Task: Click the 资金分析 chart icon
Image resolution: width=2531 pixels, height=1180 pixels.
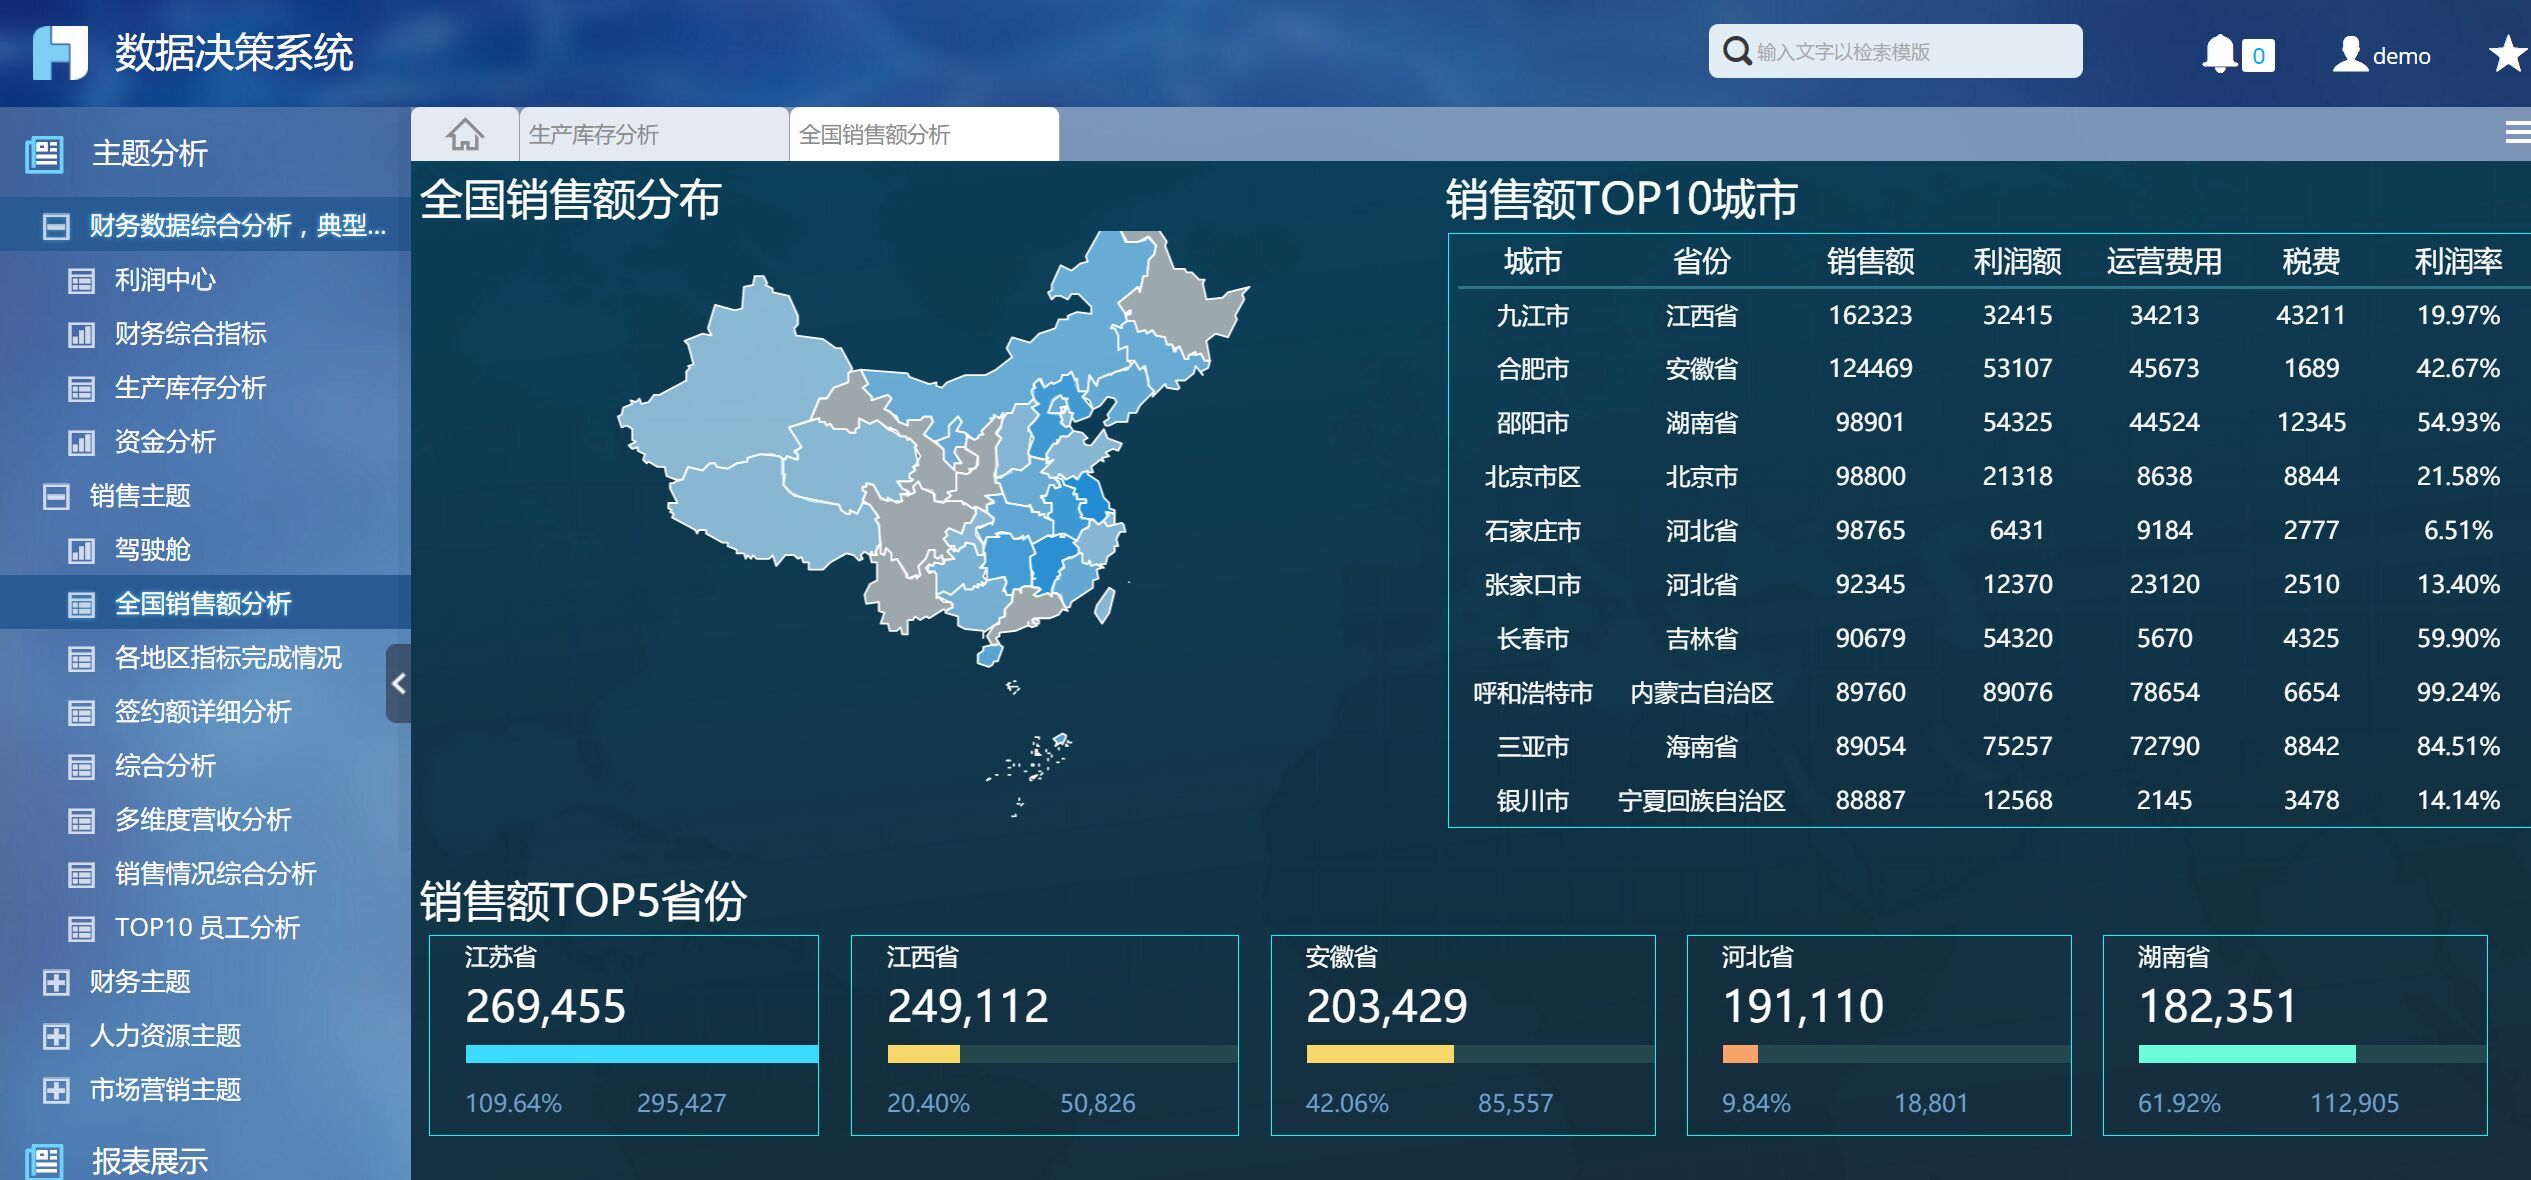Action: 83,442
